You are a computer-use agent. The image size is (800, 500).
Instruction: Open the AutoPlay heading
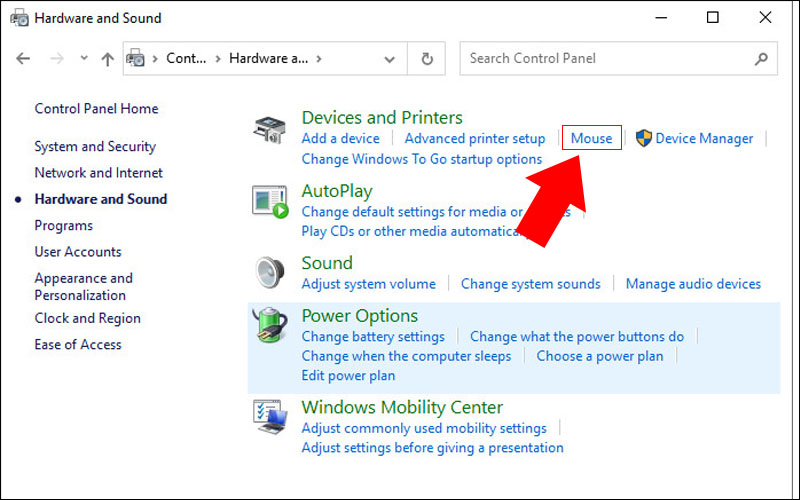pos(337,191)
